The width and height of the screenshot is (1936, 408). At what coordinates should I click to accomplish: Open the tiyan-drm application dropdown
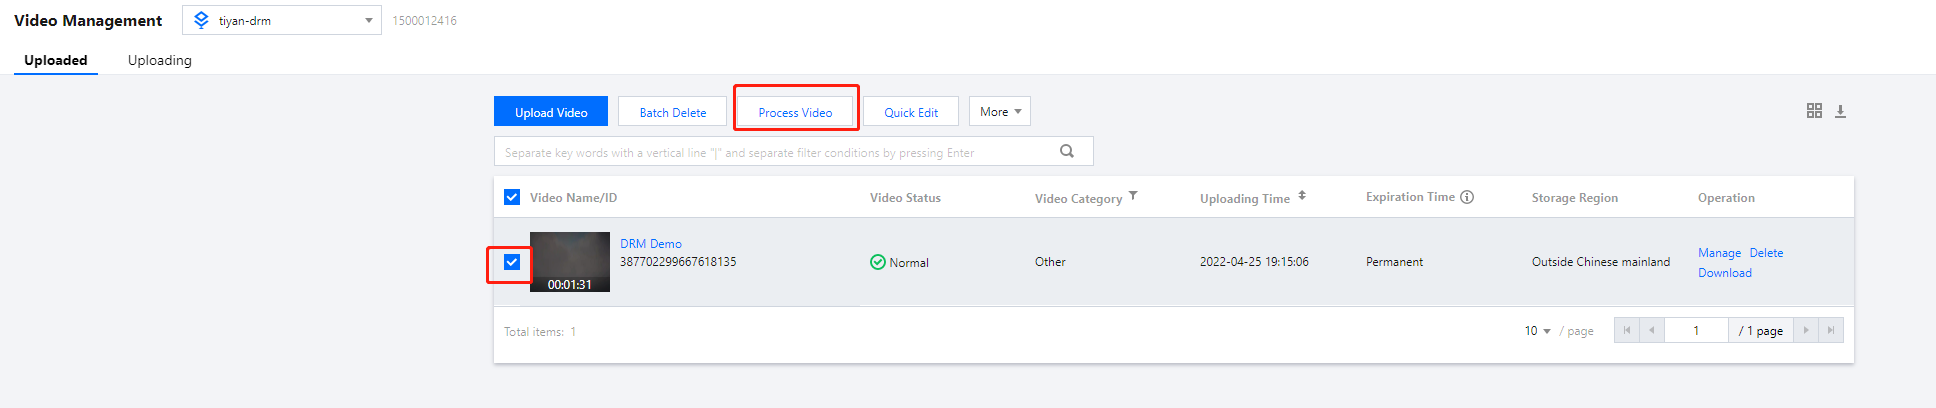click(282, 20)
